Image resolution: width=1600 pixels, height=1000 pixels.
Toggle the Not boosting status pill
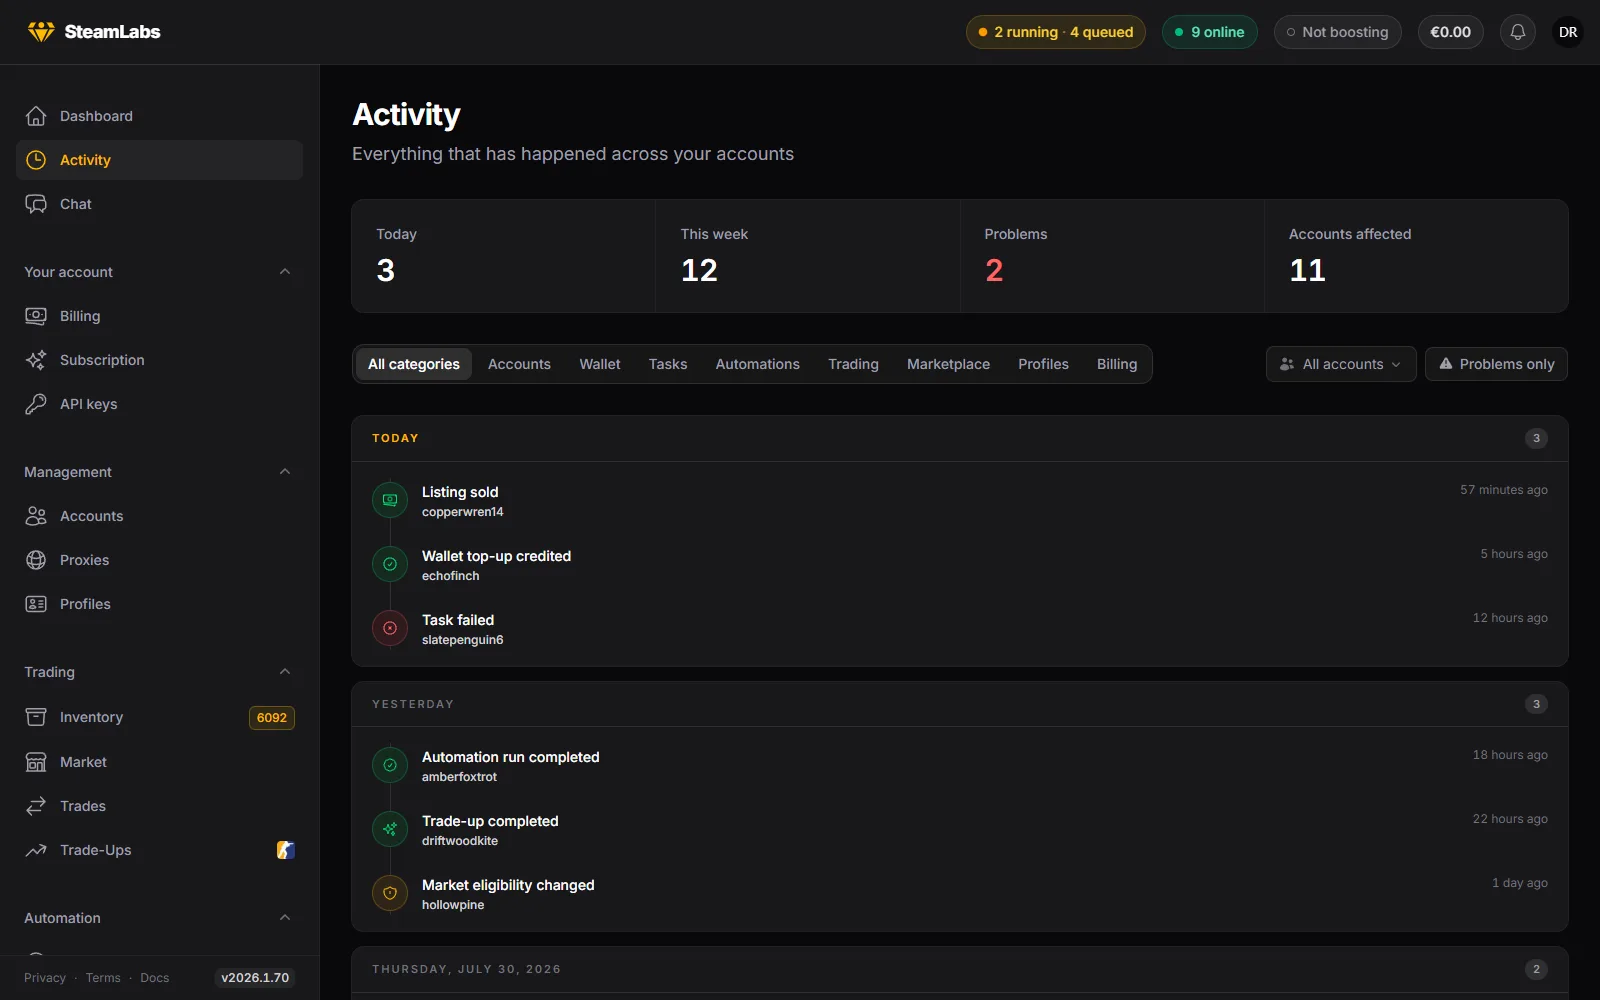click(1337, 32)
